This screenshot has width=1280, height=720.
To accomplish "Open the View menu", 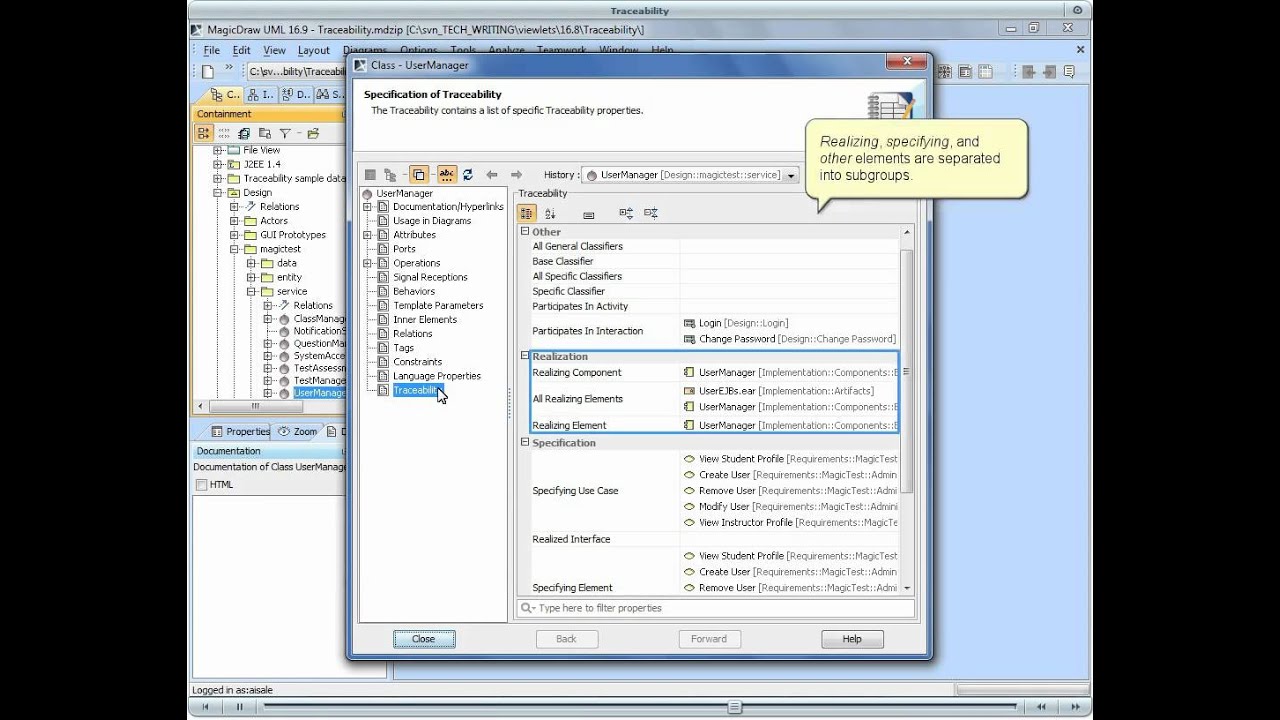I will point(274,50).
